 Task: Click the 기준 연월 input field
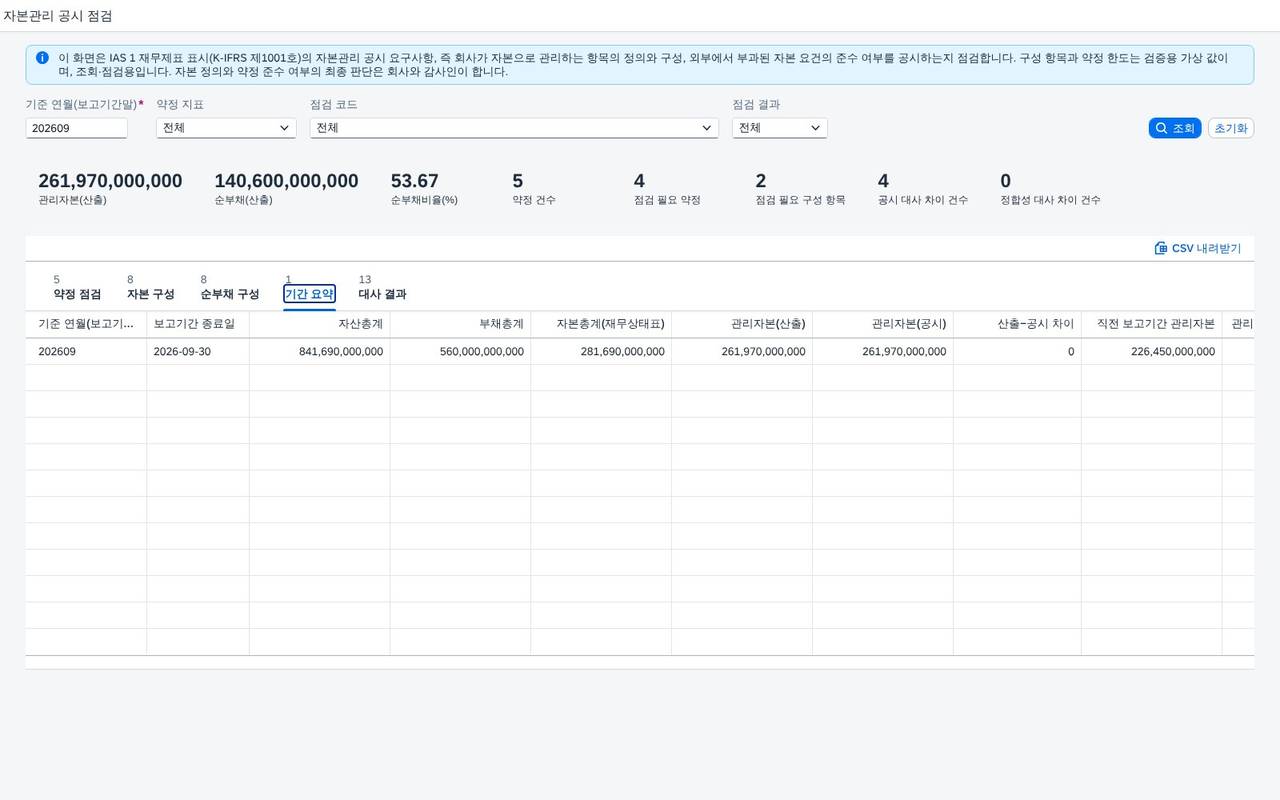point(77,128)
